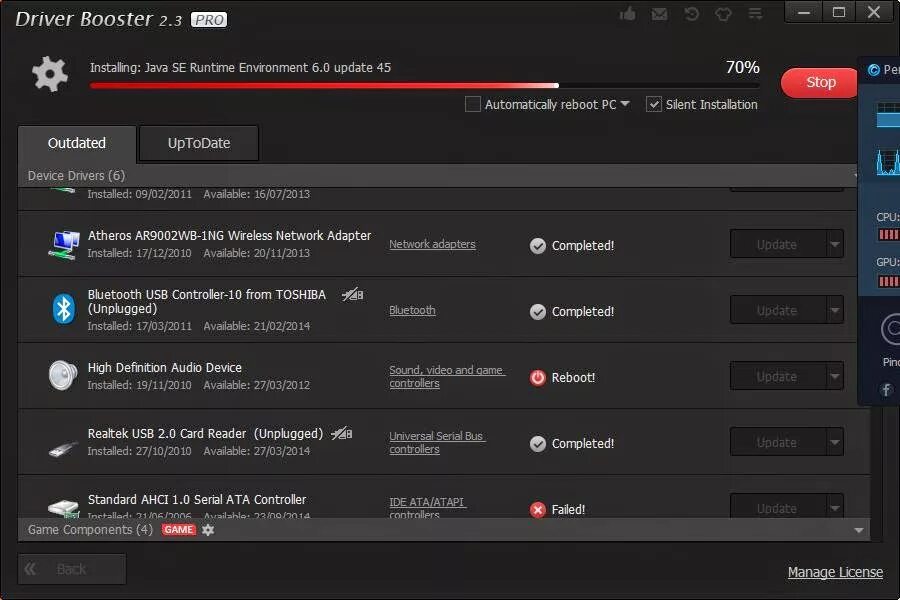Screen dimensions: 900x600
Task: Click Update button for Bluetooth USB Controller
Action: [x=778, y=311]
